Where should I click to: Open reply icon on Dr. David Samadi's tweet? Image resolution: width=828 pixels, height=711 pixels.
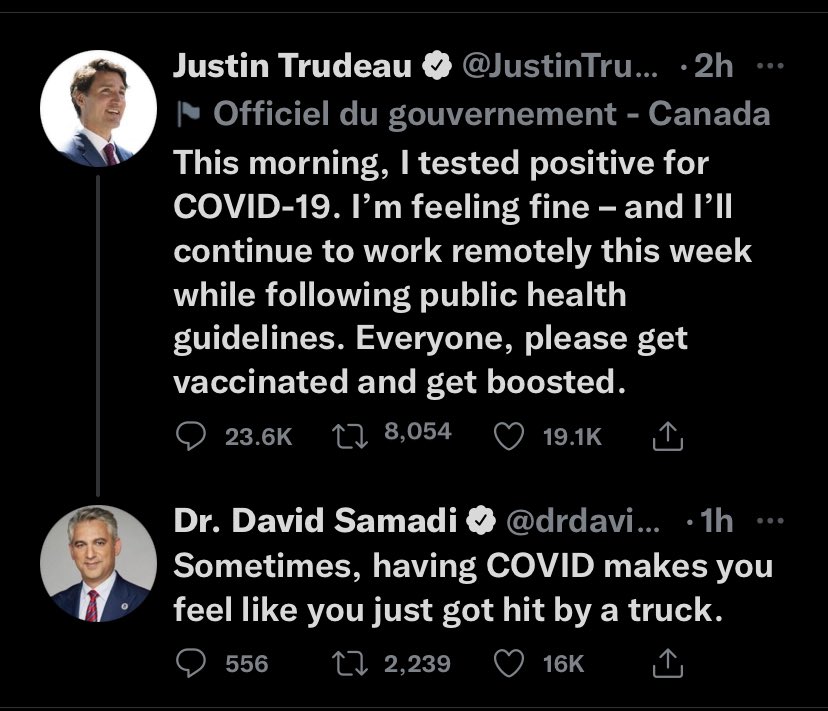click(189, 663)
